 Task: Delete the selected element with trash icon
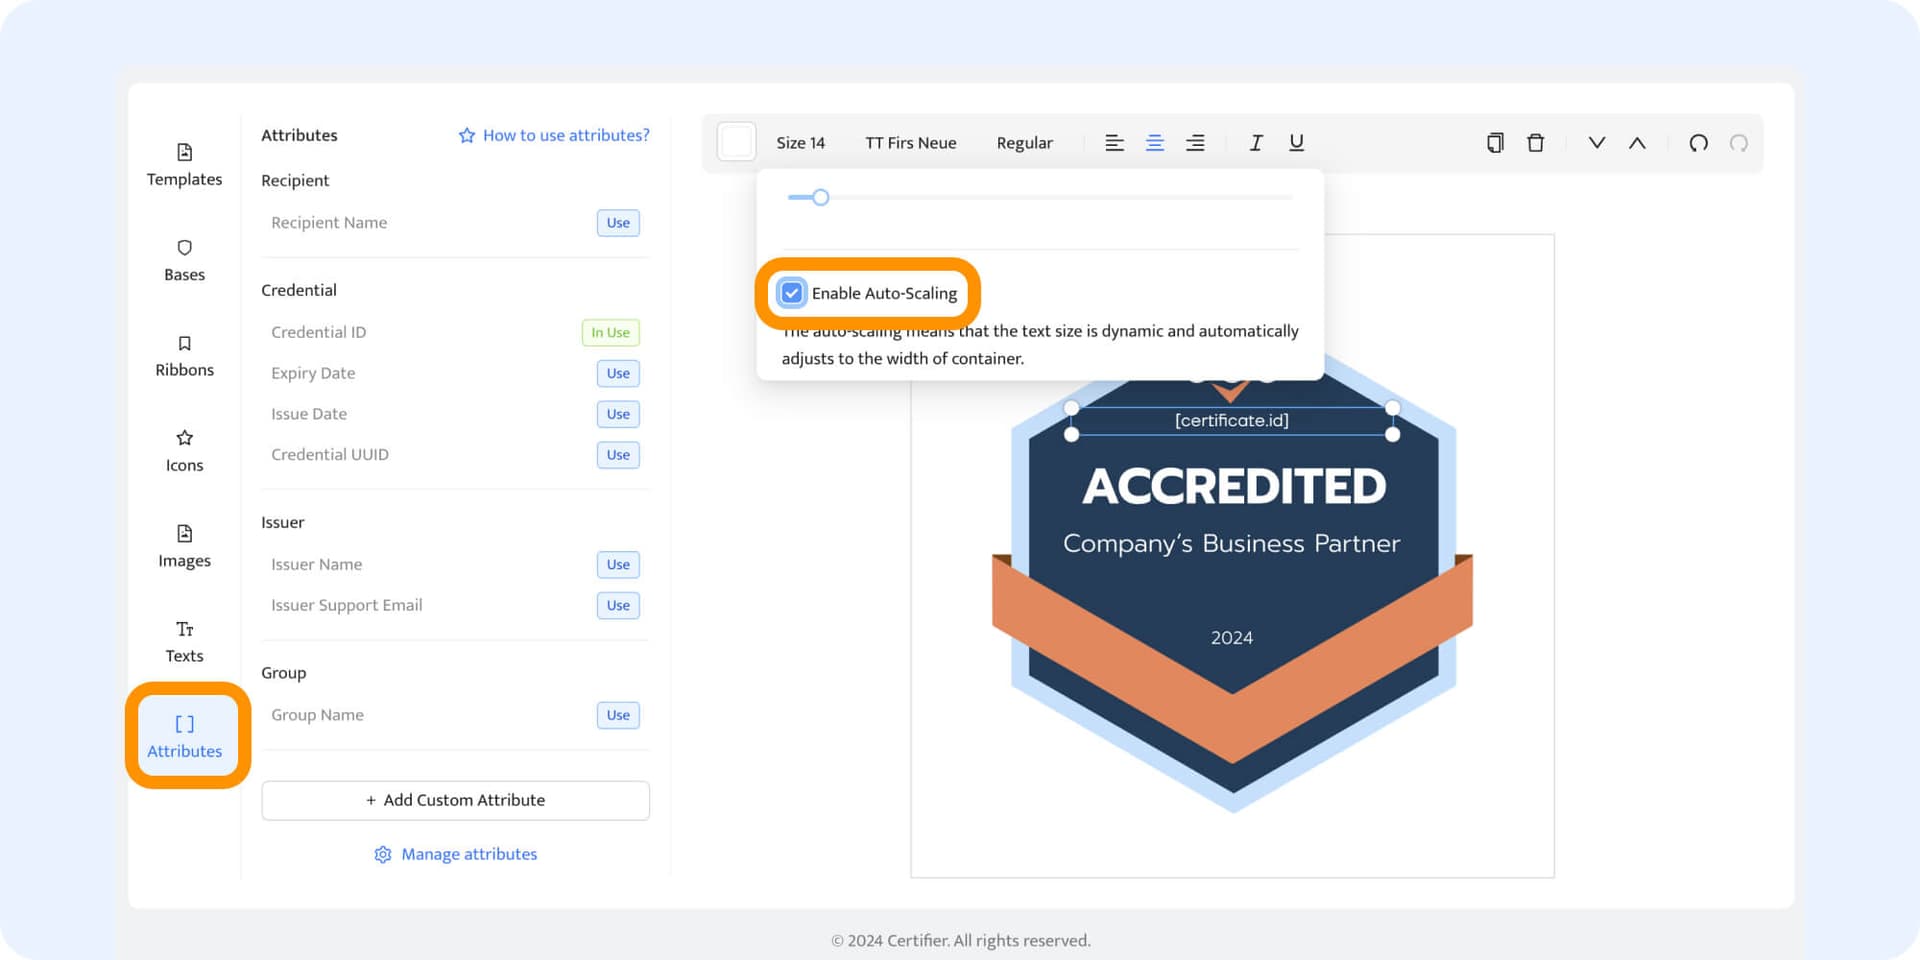click(1535, 142)
